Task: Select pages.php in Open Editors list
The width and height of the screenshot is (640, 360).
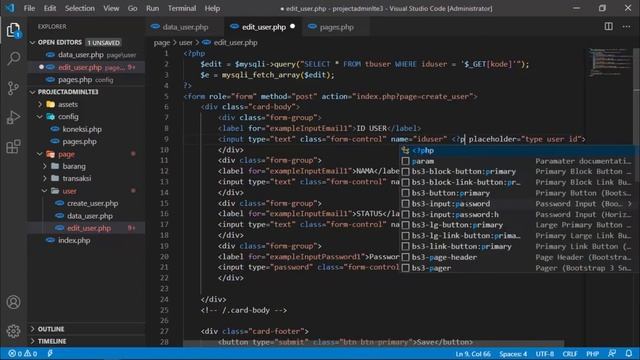Action: click(x=75, y=80)
